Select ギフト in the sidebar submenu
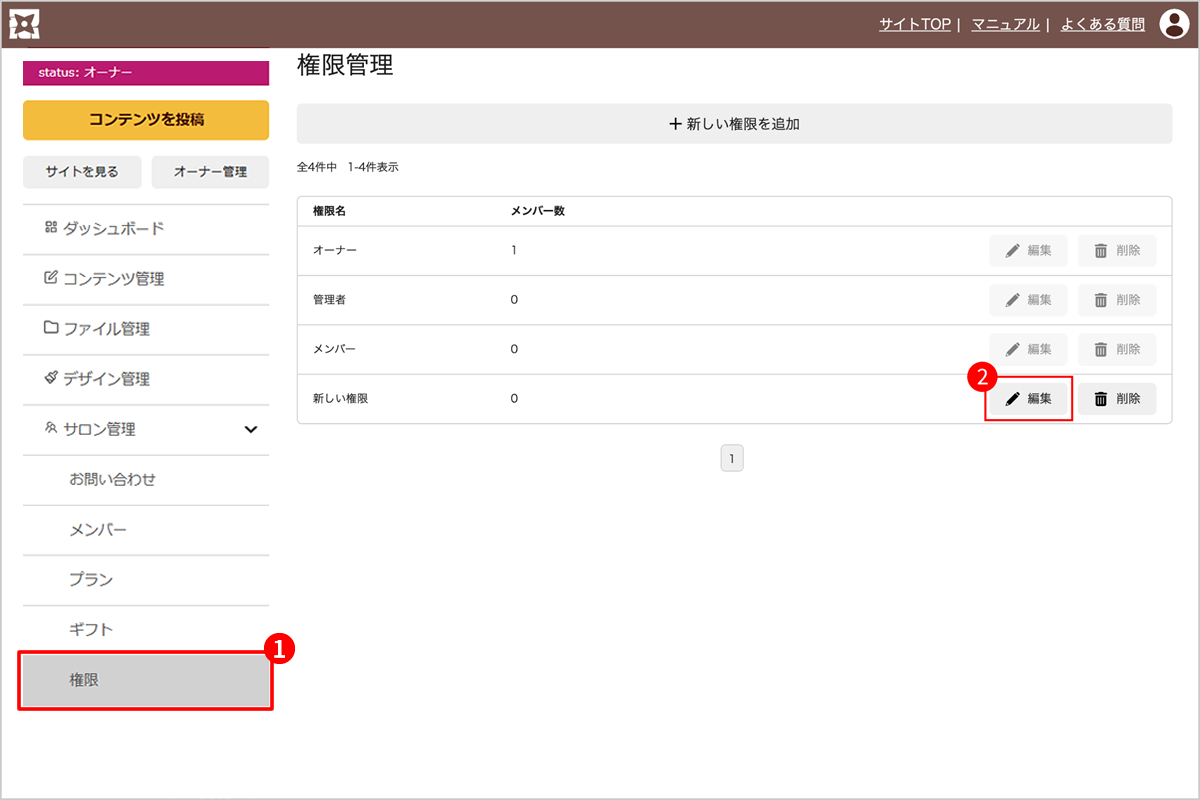1200x800 pixels. (91, 629)
